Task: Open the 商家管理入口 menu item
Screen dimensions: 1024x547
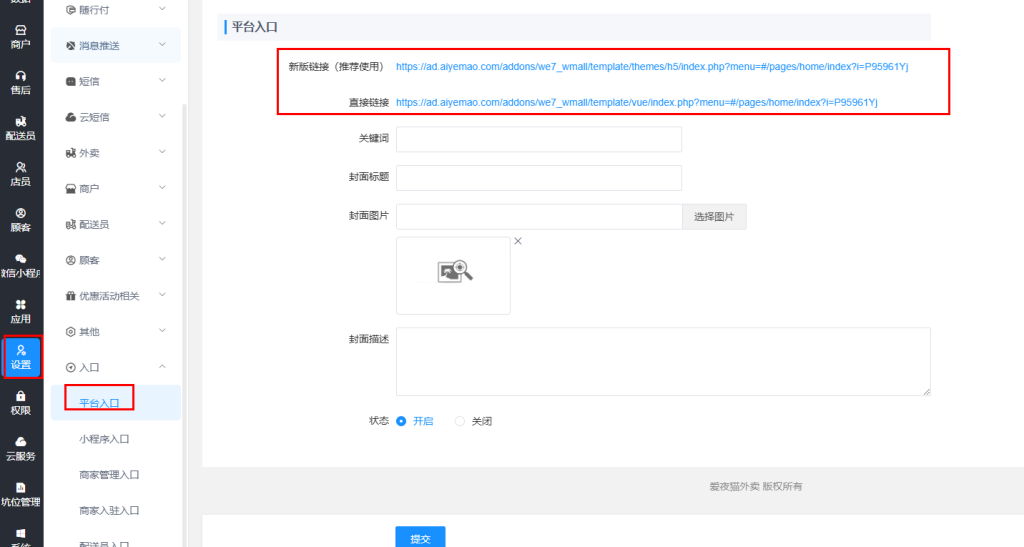Action: click(109, 475)
